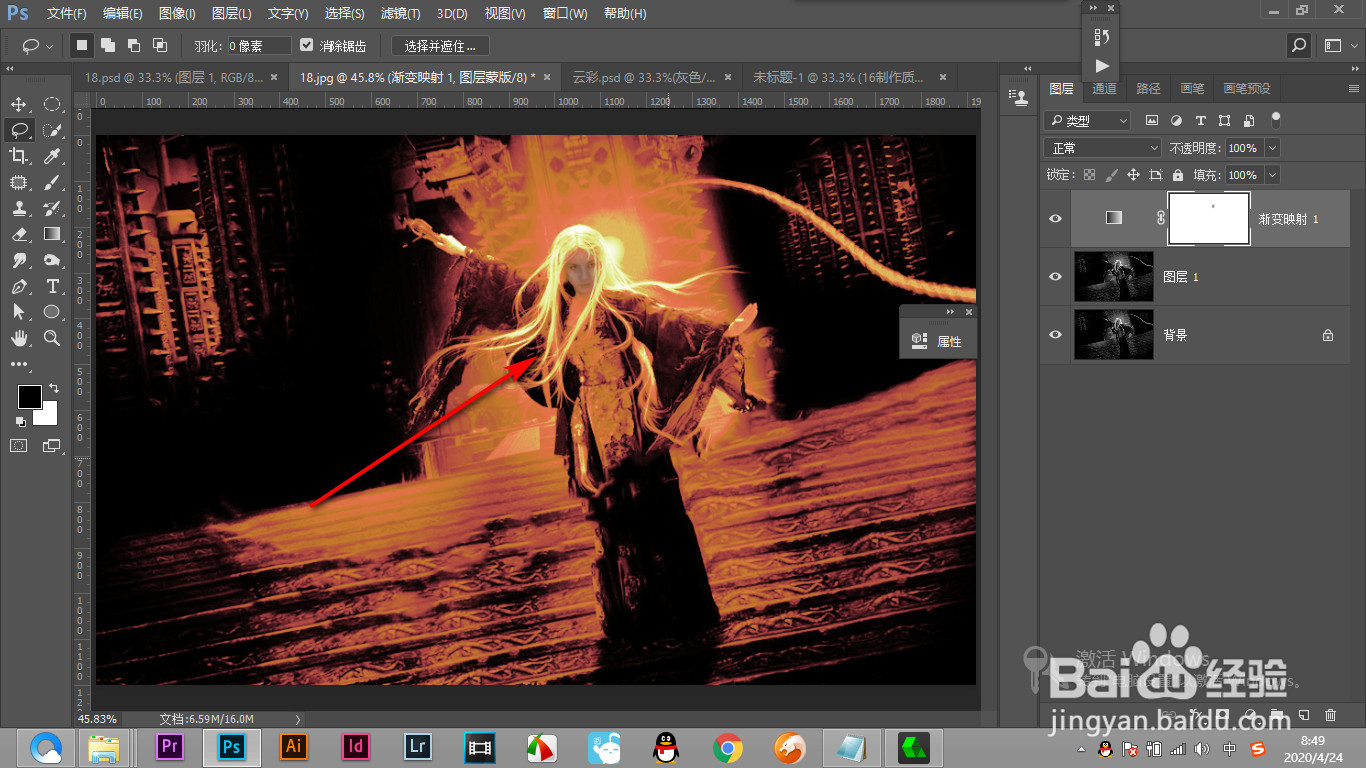Open the lasso tool preset picker

point(38,45)
